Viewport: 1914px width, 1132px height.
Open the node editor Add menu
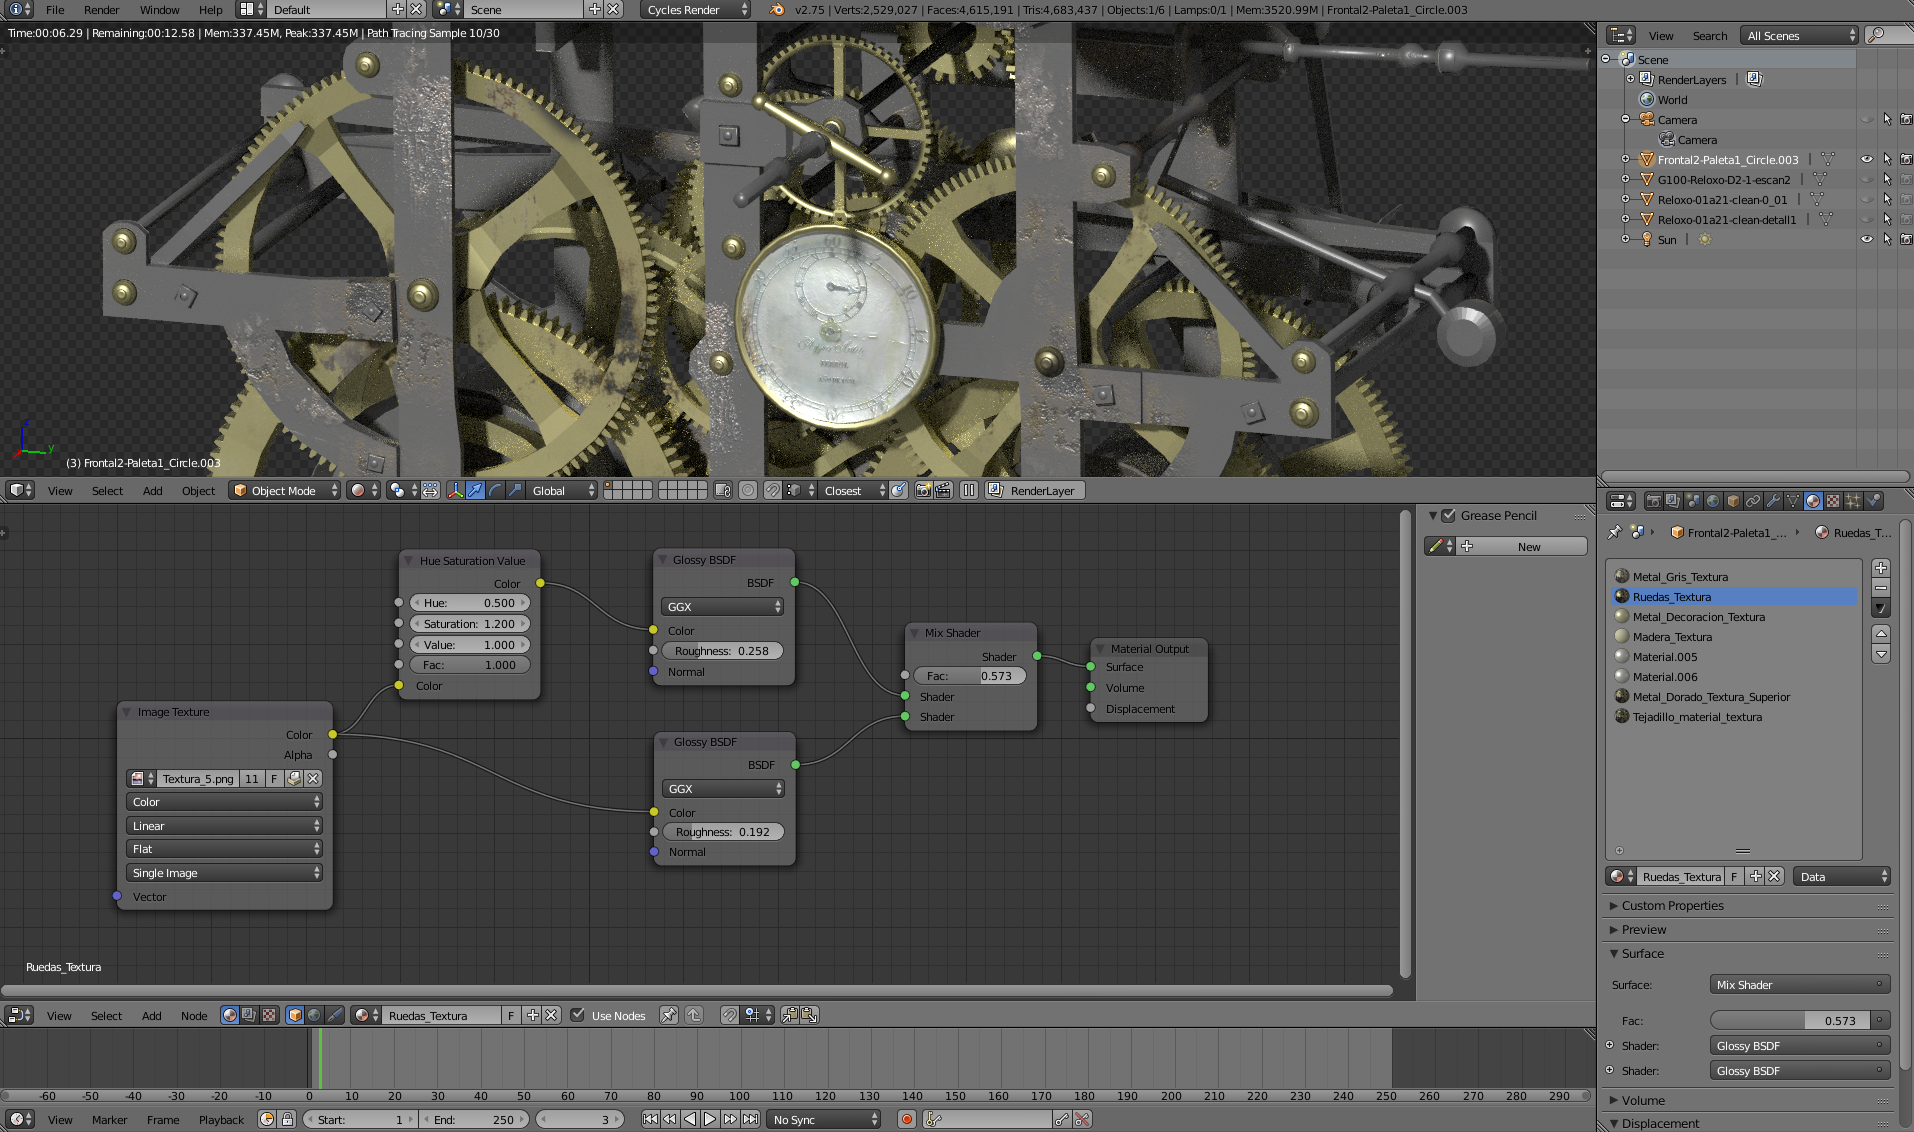click(151, 1015)
